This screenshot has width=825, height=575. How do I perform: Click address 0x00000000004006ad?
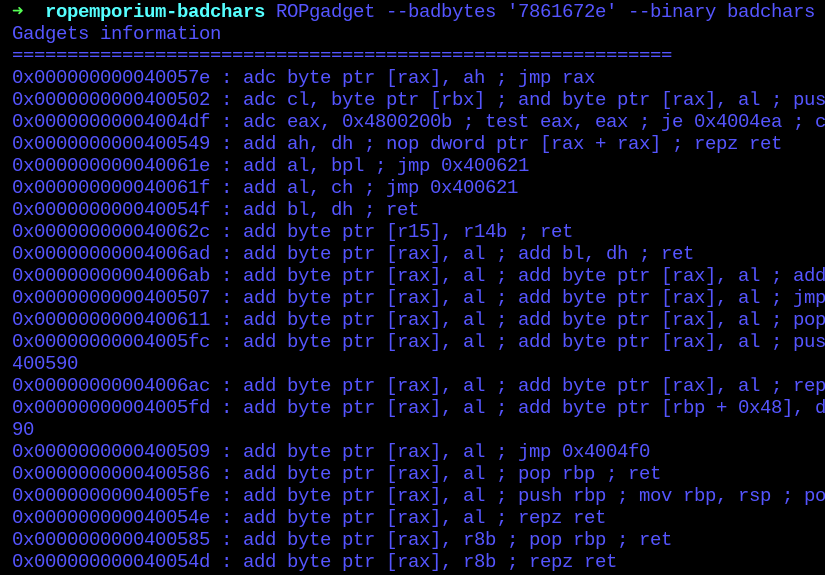point(111,253)
